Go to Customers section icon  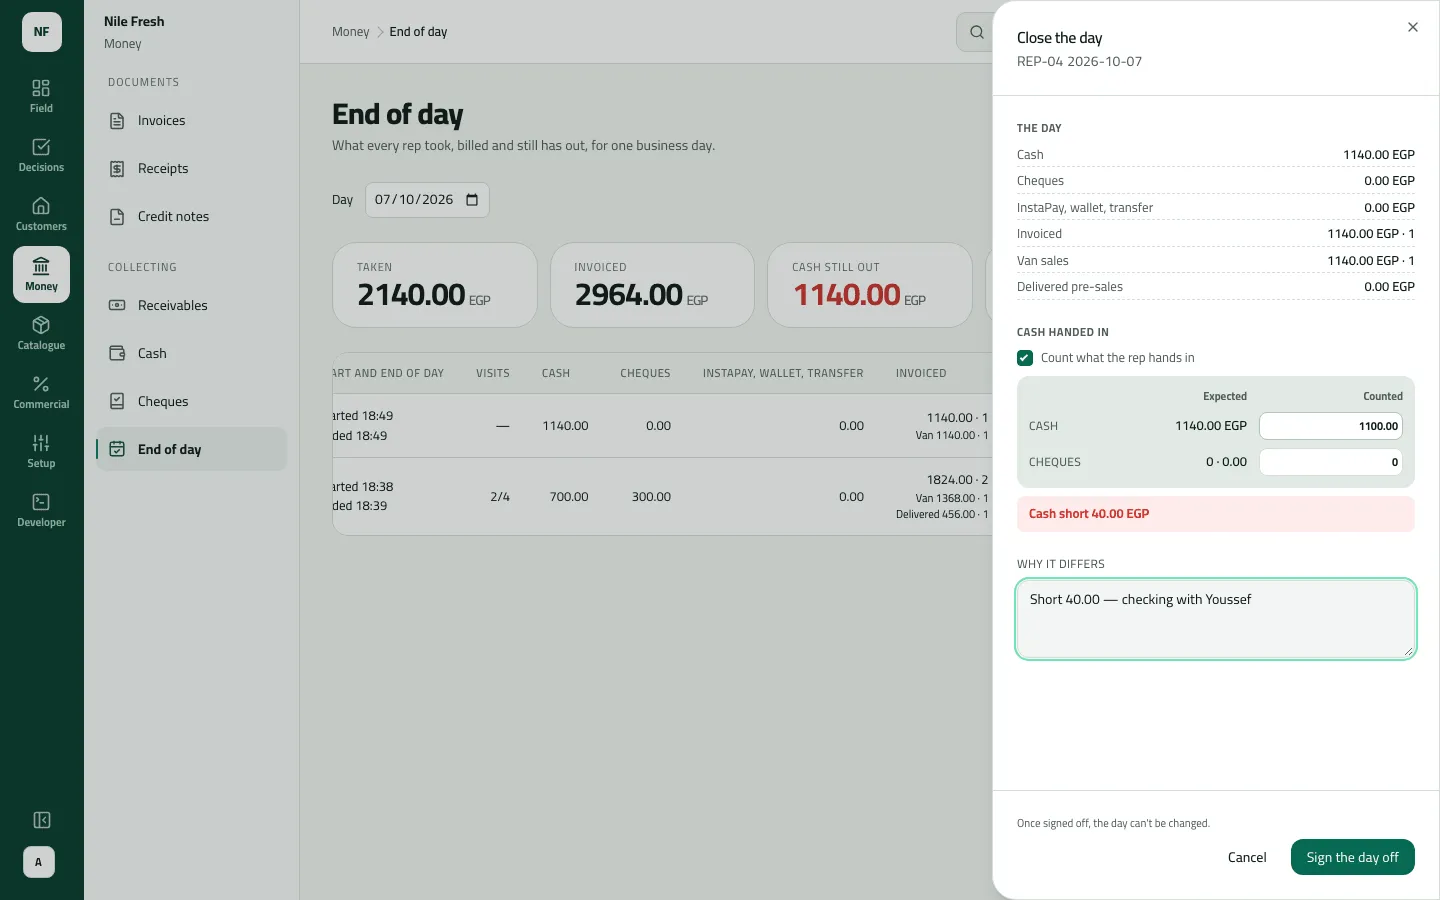[41, 214]
